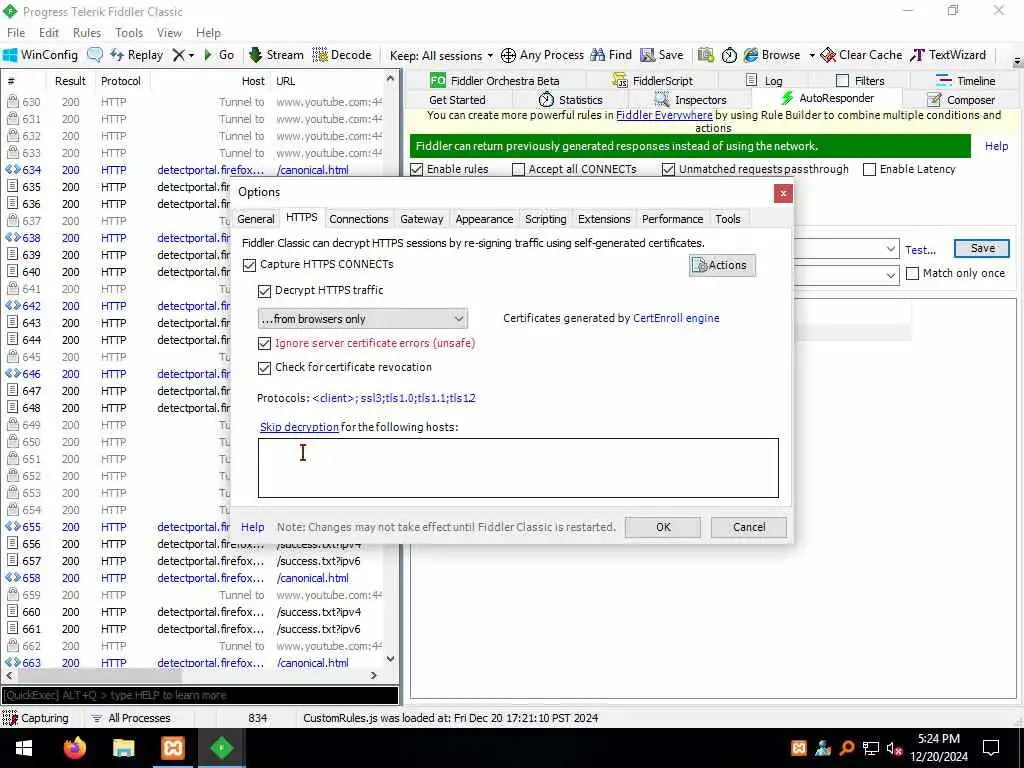Save sessions via toolbar Save icon
This screenshot has width=1024, height=768.
point(662,55)
